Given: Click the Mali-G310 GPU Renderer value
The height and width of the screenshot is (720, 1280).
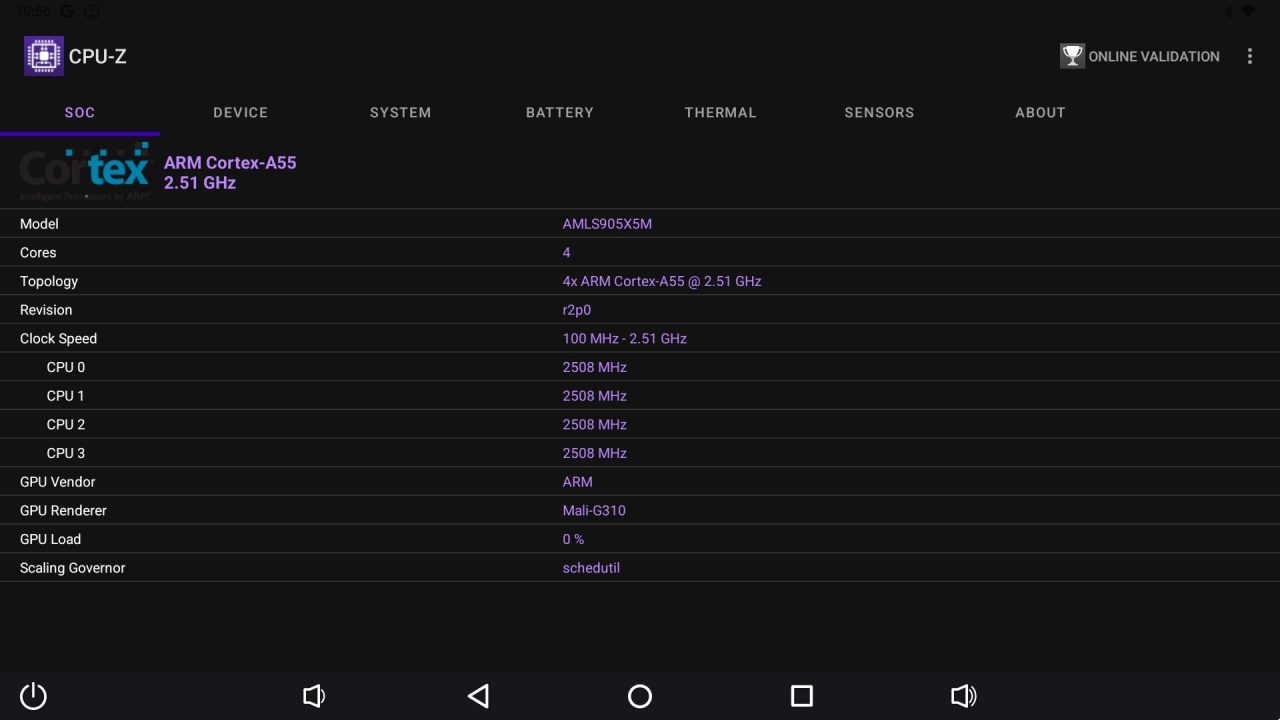Looking at the screenshot, I should (x=594, y=510).
